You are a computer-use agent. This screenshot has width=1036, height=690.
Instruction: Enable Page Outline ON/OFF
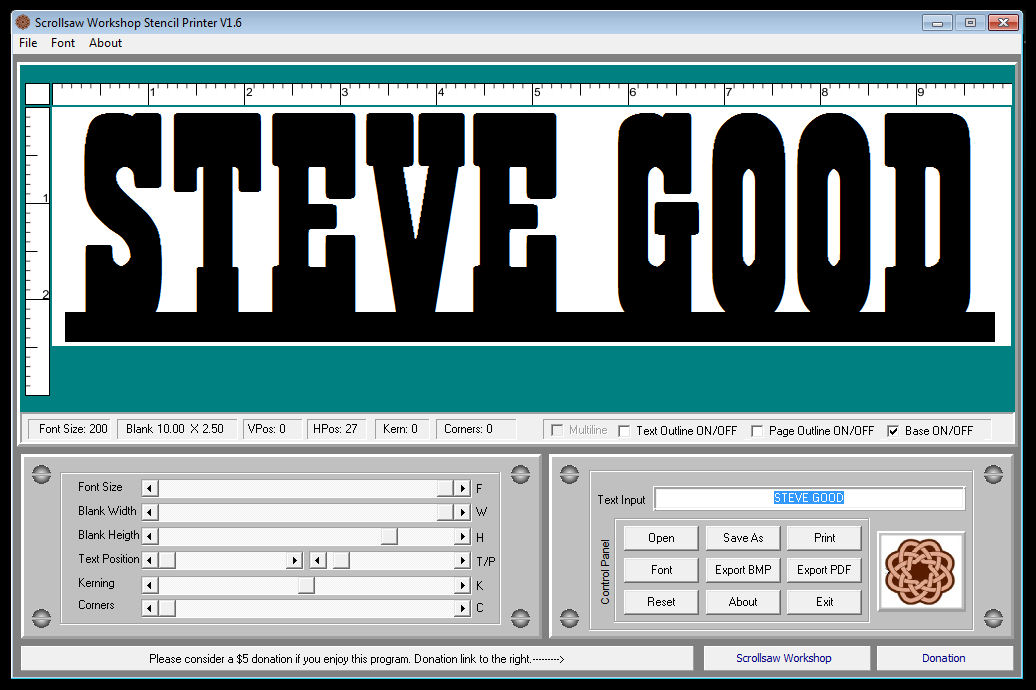758,432
